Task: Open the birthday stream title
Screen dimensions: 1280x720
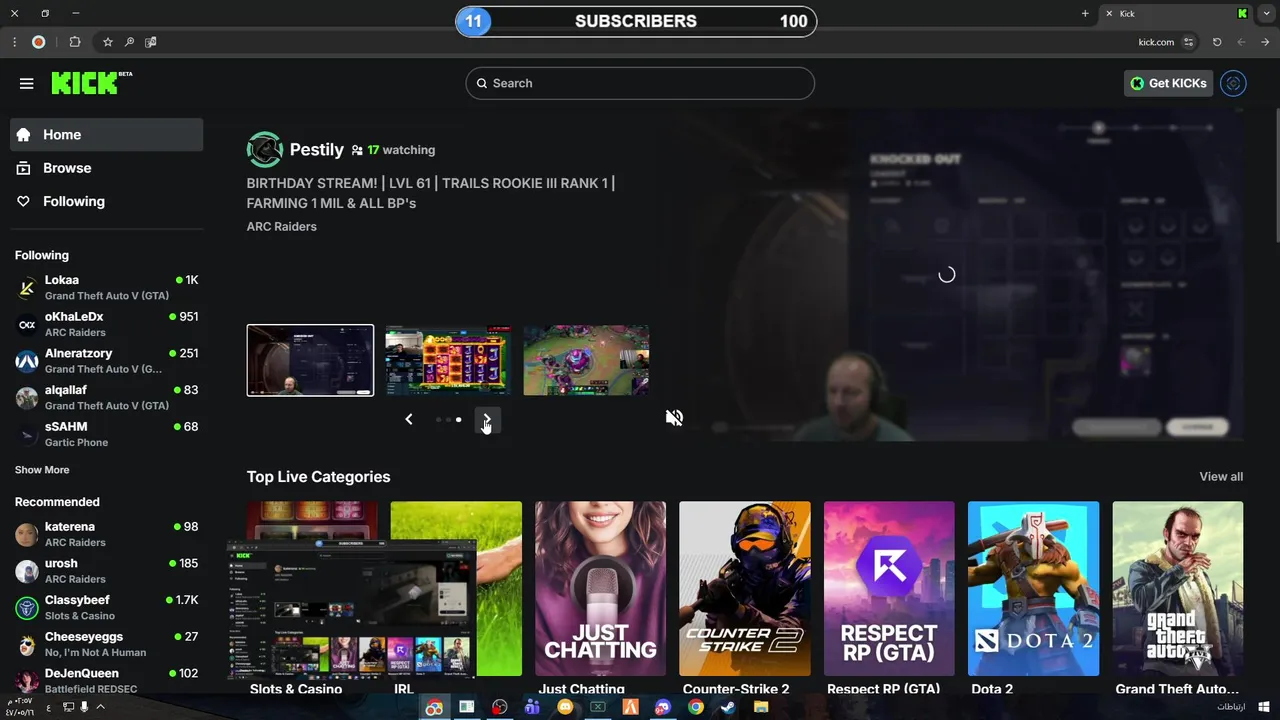Action: (x=431, y=193)
